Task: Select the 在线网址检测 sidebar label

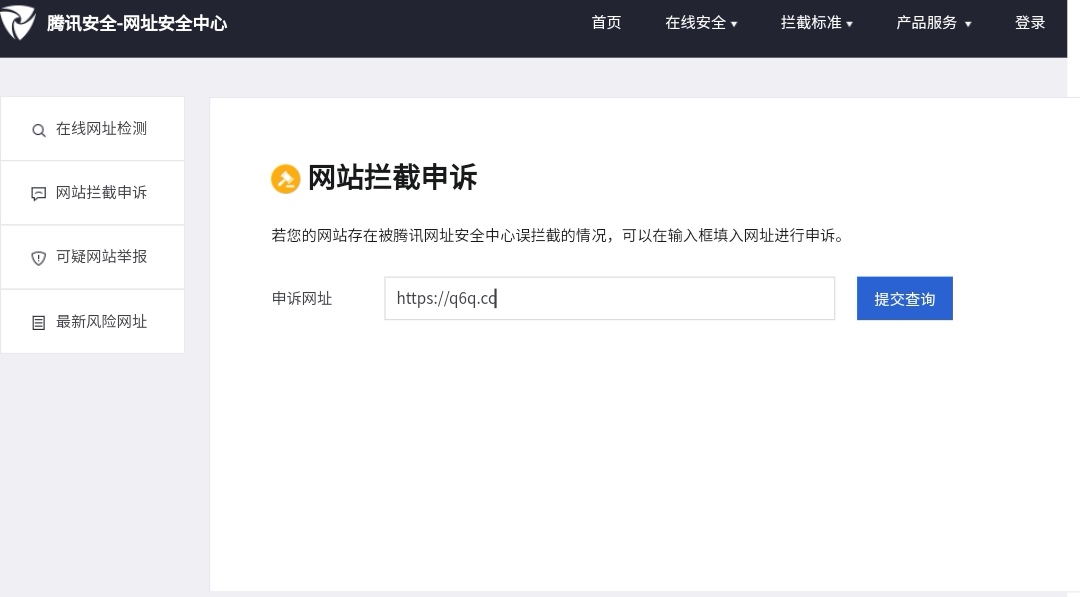Action: tap(101, 129)
